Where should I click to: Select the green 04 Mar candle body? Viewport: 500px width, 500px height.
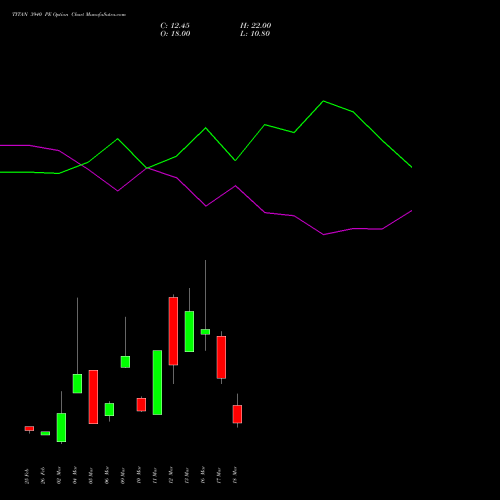tap(77, 384)
